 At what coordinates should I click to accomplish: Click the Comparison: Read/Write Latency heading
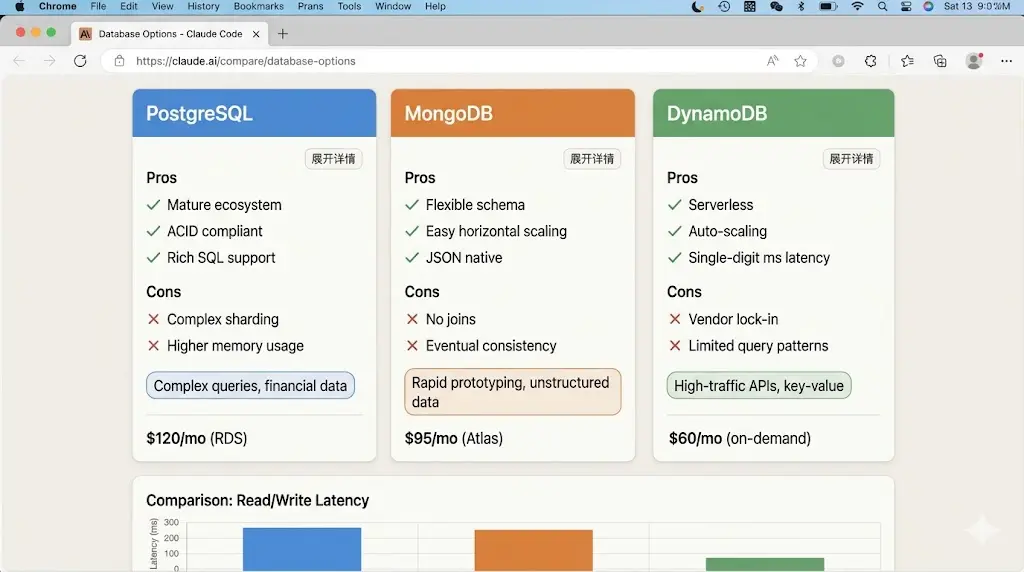coord(257,501)
